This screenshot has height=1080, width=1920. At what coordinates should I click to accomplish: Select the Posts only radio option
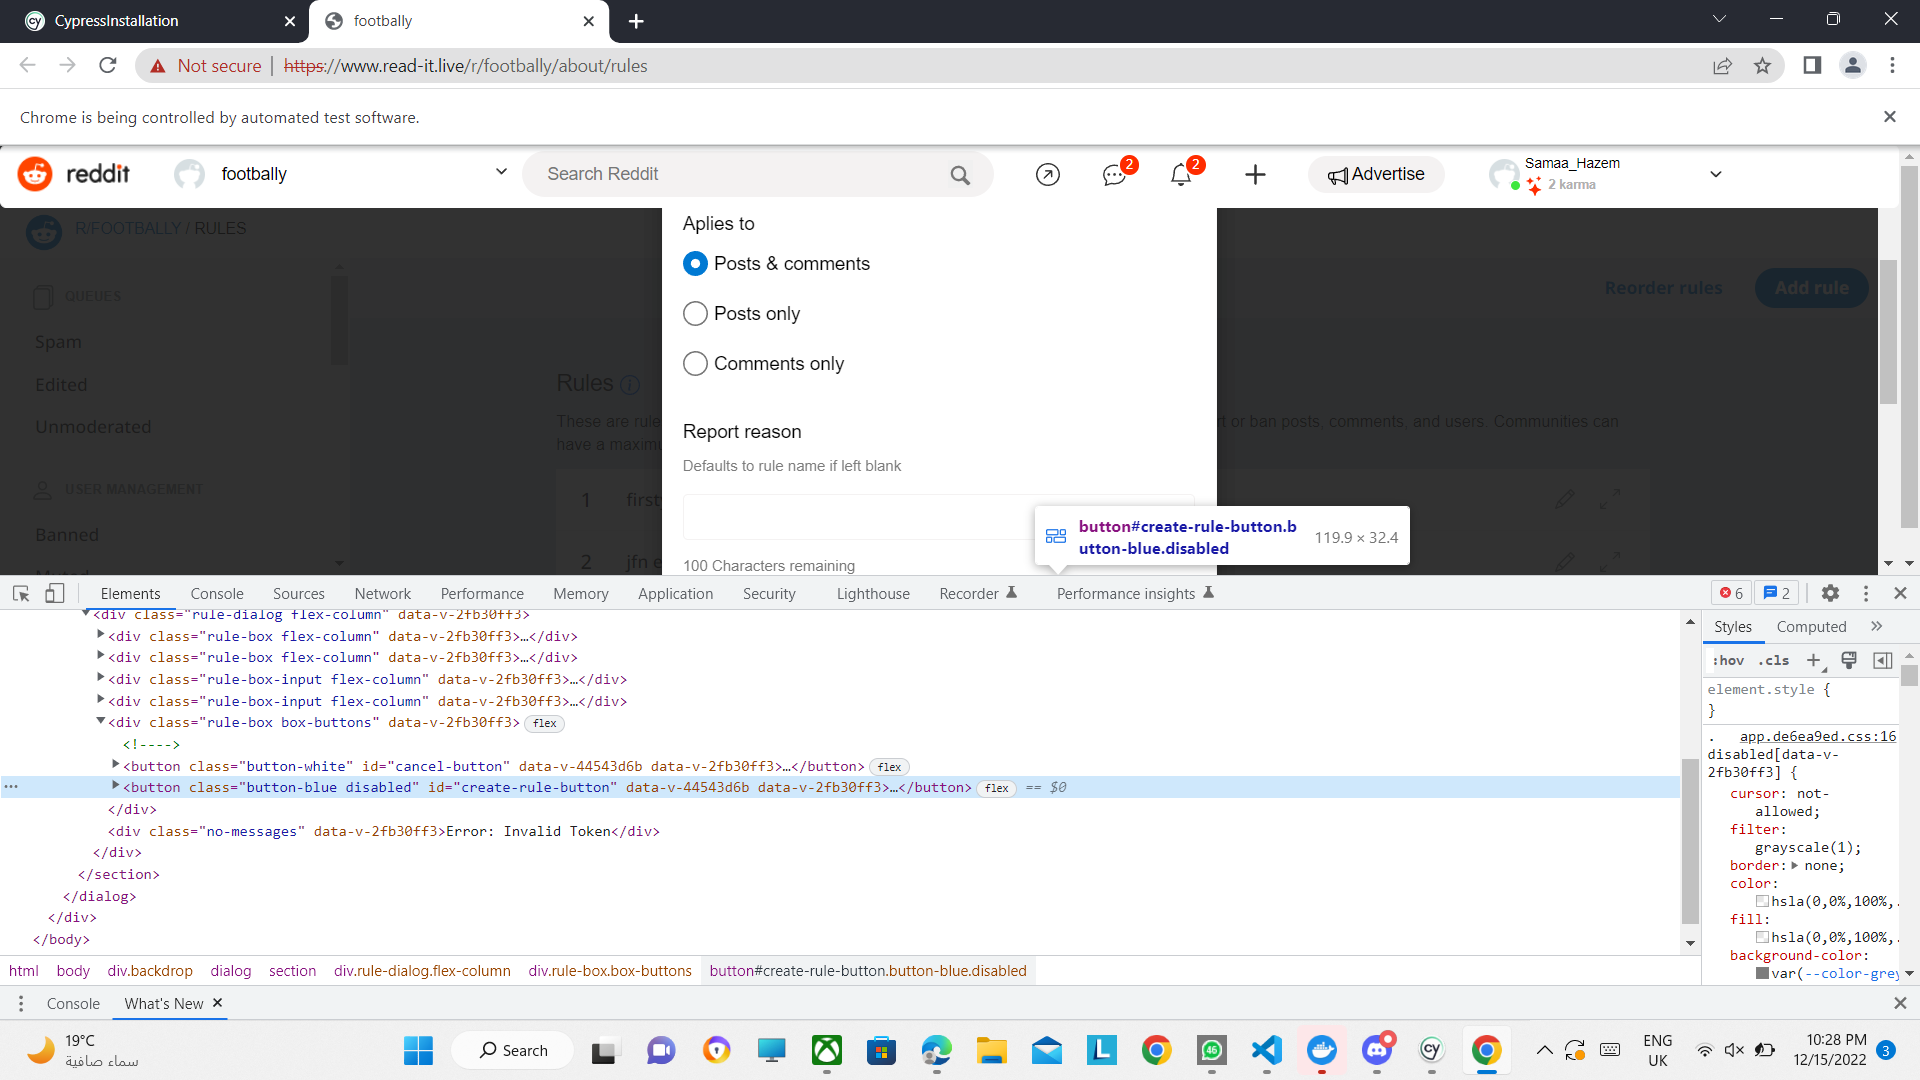point(695,314)
